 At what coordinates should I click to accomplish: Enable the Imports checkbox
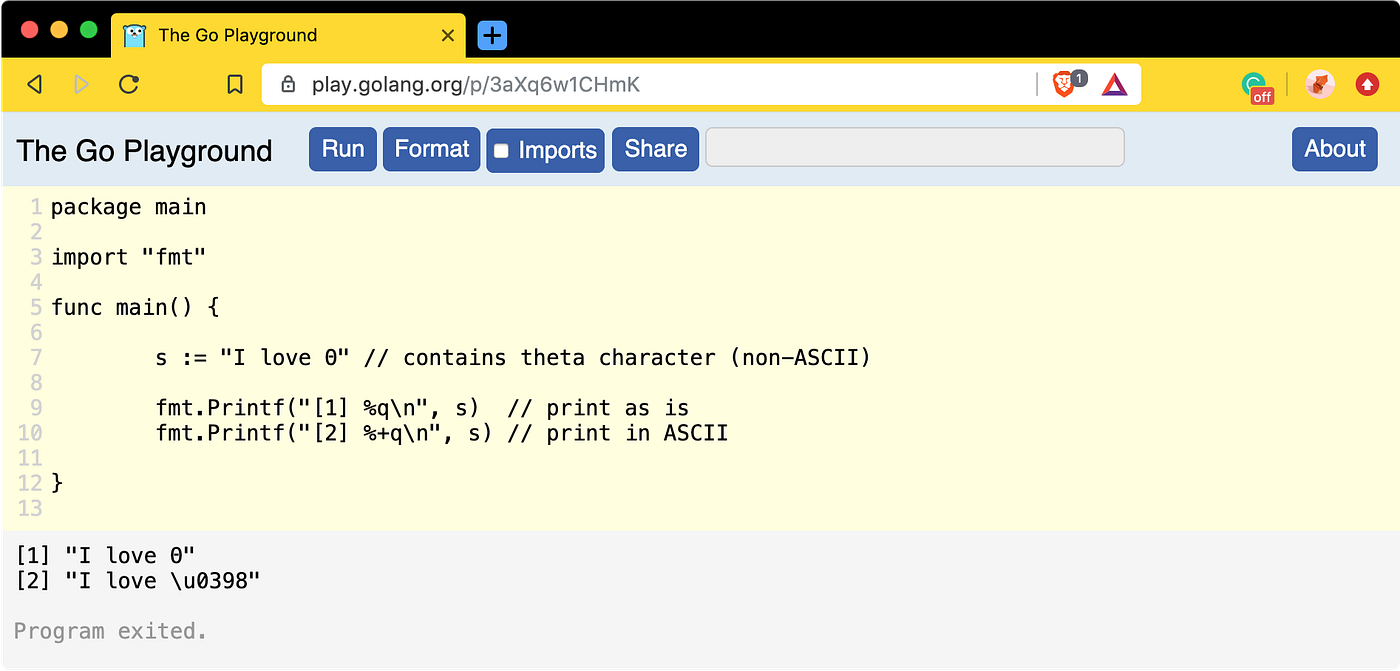coord(502,151)
